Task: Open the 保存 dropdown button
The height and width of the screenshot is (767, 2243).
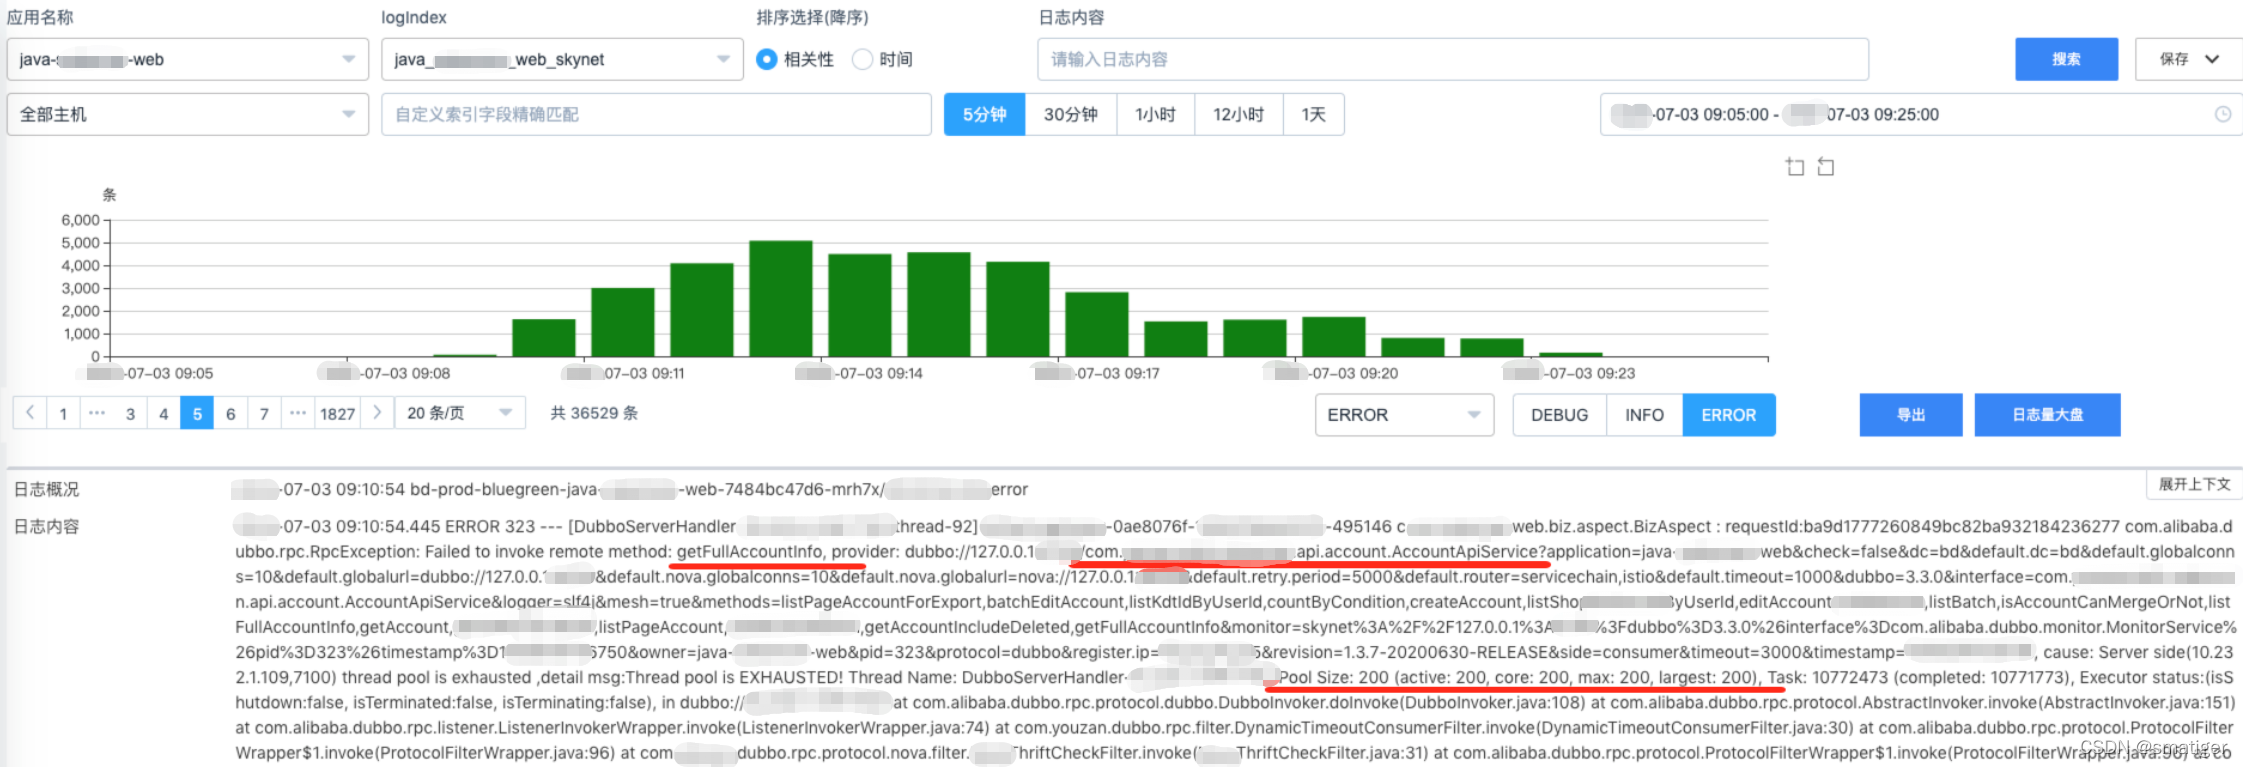Action: 2188,59
